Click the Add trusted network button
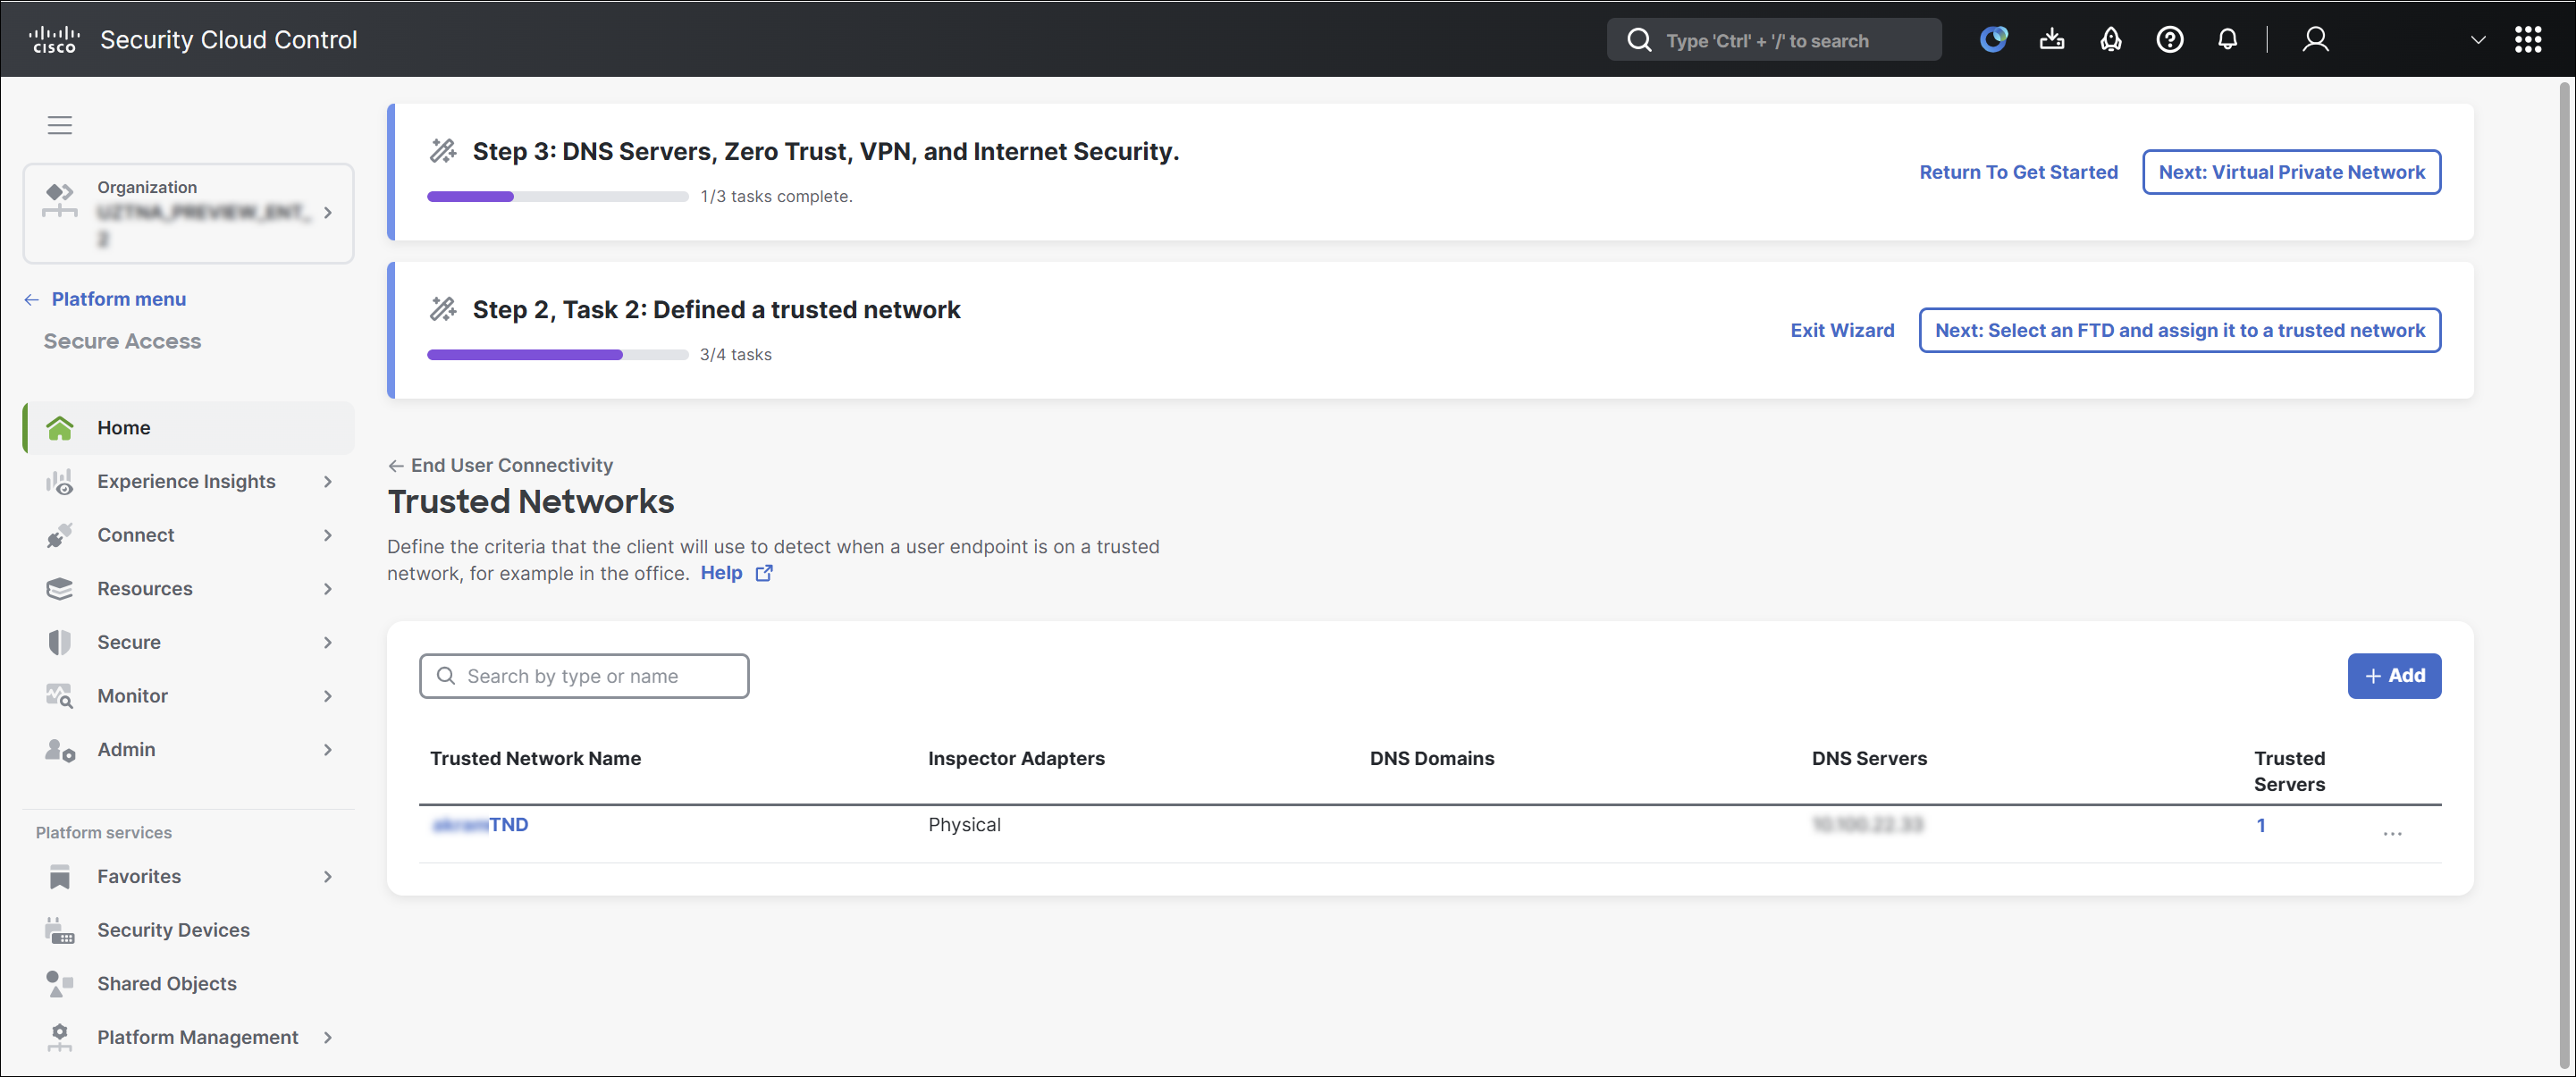Viewport: 2576px width, 1077px height. coord(2394,676)
